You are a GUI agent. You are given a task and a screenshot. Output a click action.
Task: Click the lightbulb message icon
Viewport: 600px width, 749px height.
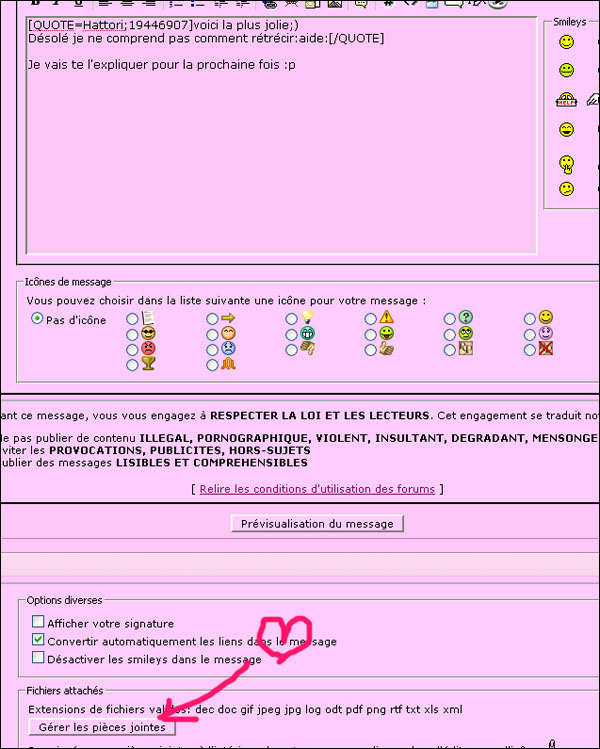click(x=307, y=317)
